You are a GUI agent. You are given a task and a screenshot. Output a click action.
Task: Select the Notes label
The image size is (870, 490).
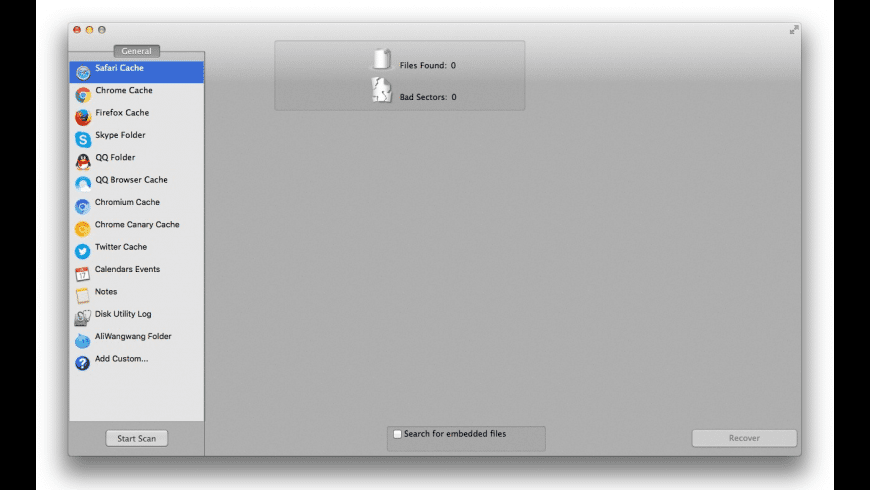[x=106, y=291]
